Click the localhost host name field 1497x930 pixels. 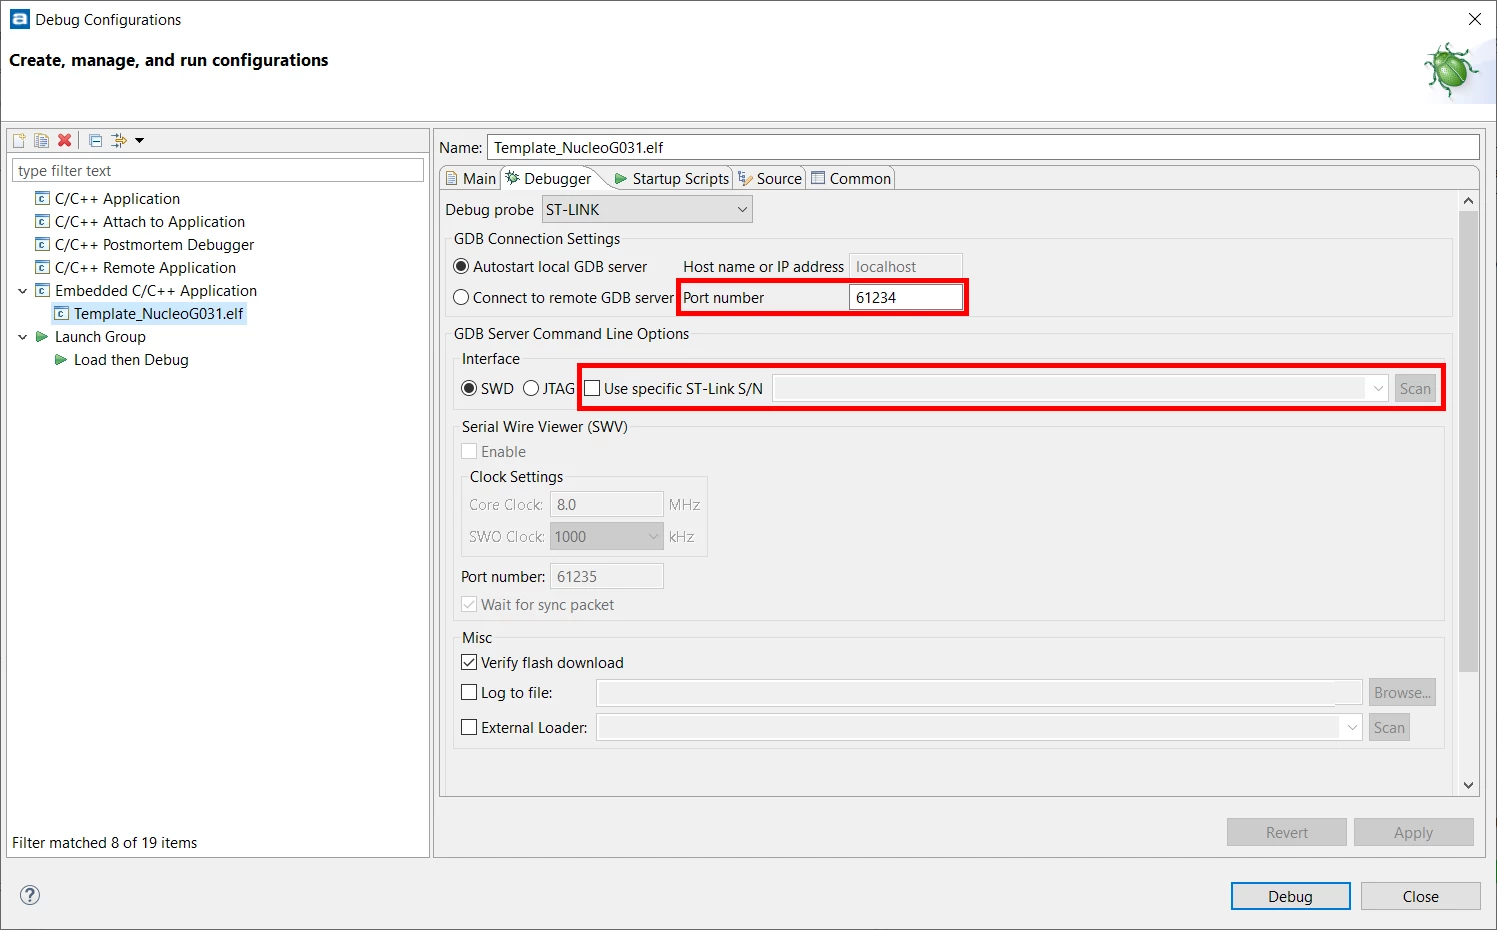pyautogui.click(x=906, y=266)
